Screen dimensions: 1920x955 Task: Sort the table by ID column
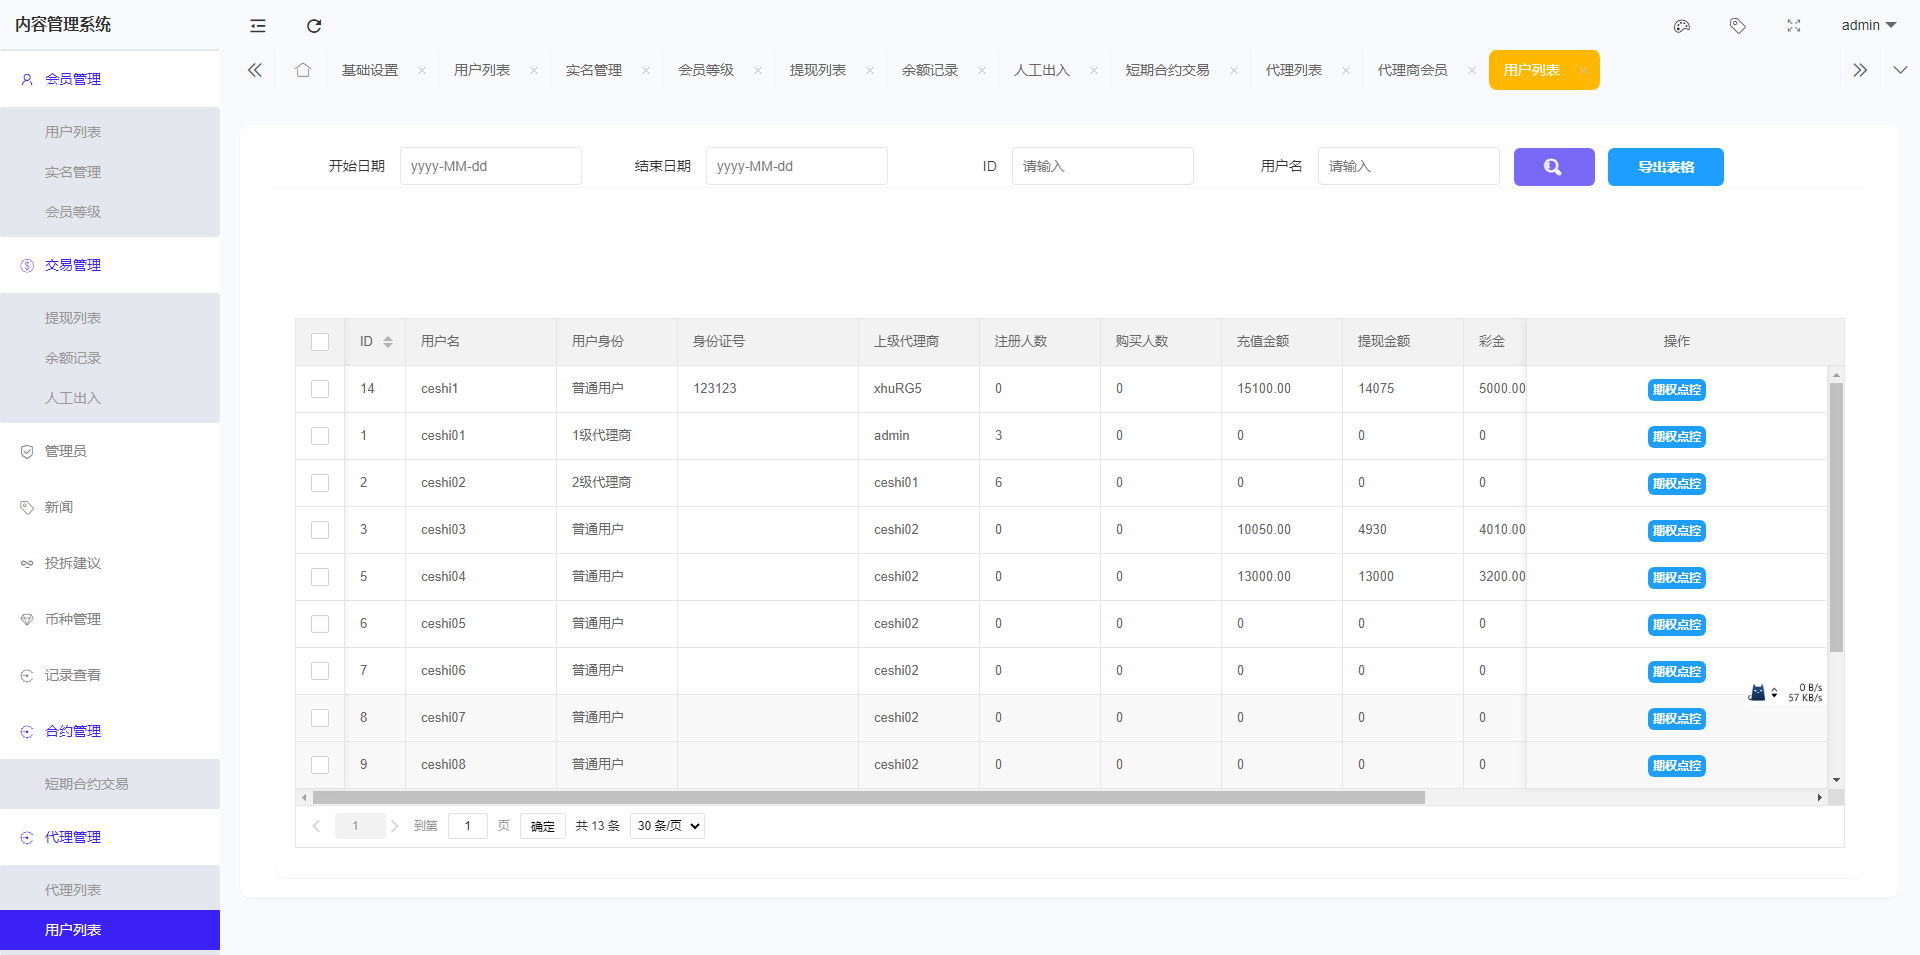388,342
